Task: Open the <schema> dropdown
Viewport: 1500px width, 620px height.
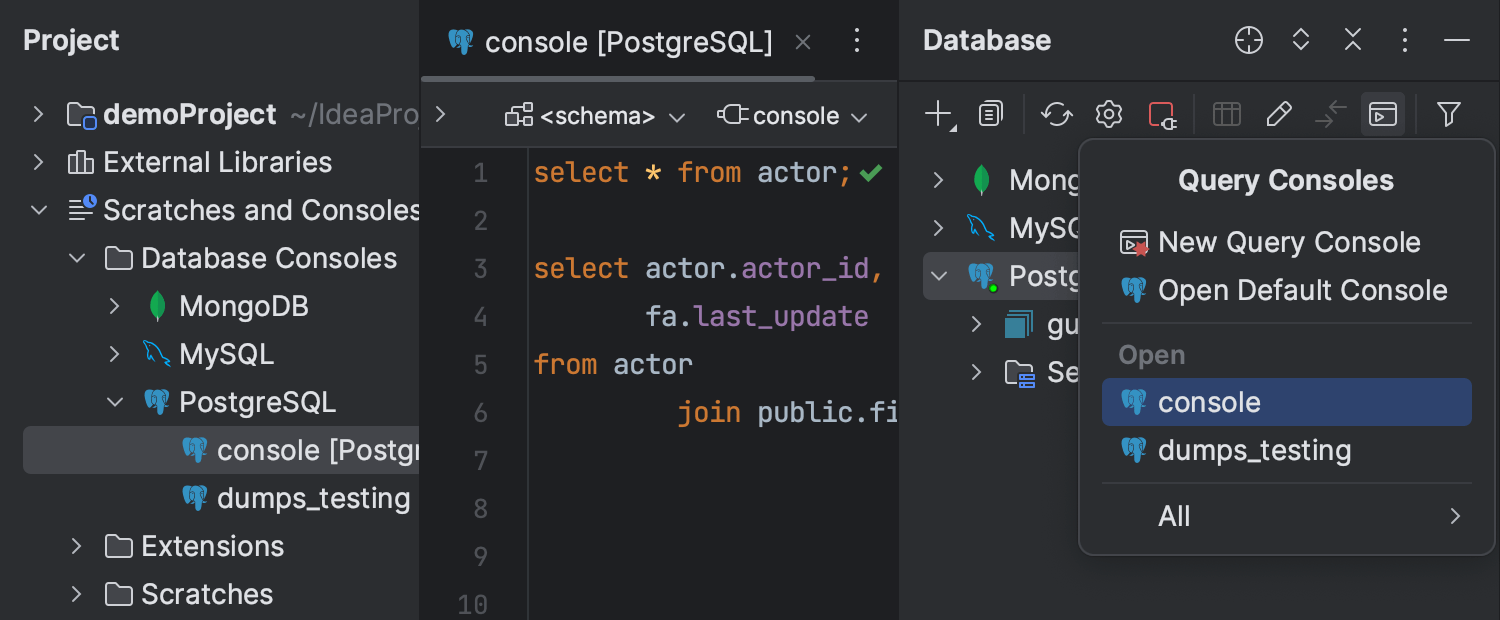Action: coord(596,116)
